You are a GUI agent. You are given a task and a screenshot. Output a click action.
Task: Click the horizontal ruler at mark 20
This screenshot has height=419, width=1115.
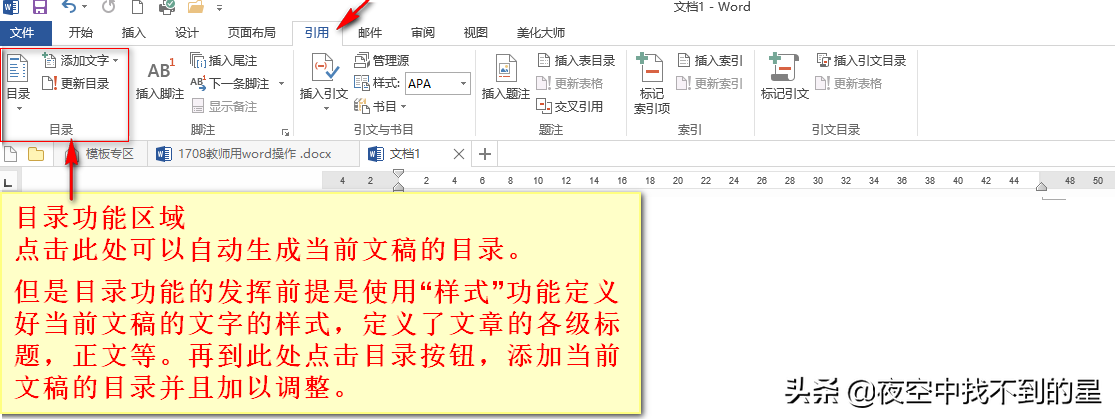(x=678, y=181)
